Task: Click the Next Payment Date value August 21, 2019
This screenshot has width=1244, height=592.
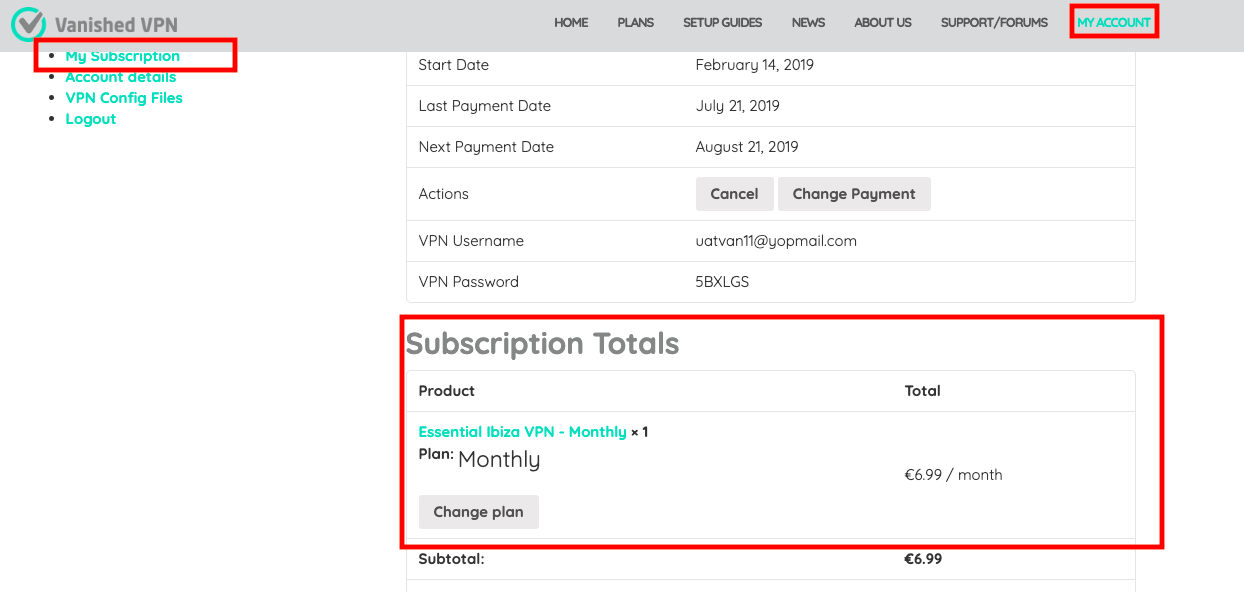Action: (747, 147)
